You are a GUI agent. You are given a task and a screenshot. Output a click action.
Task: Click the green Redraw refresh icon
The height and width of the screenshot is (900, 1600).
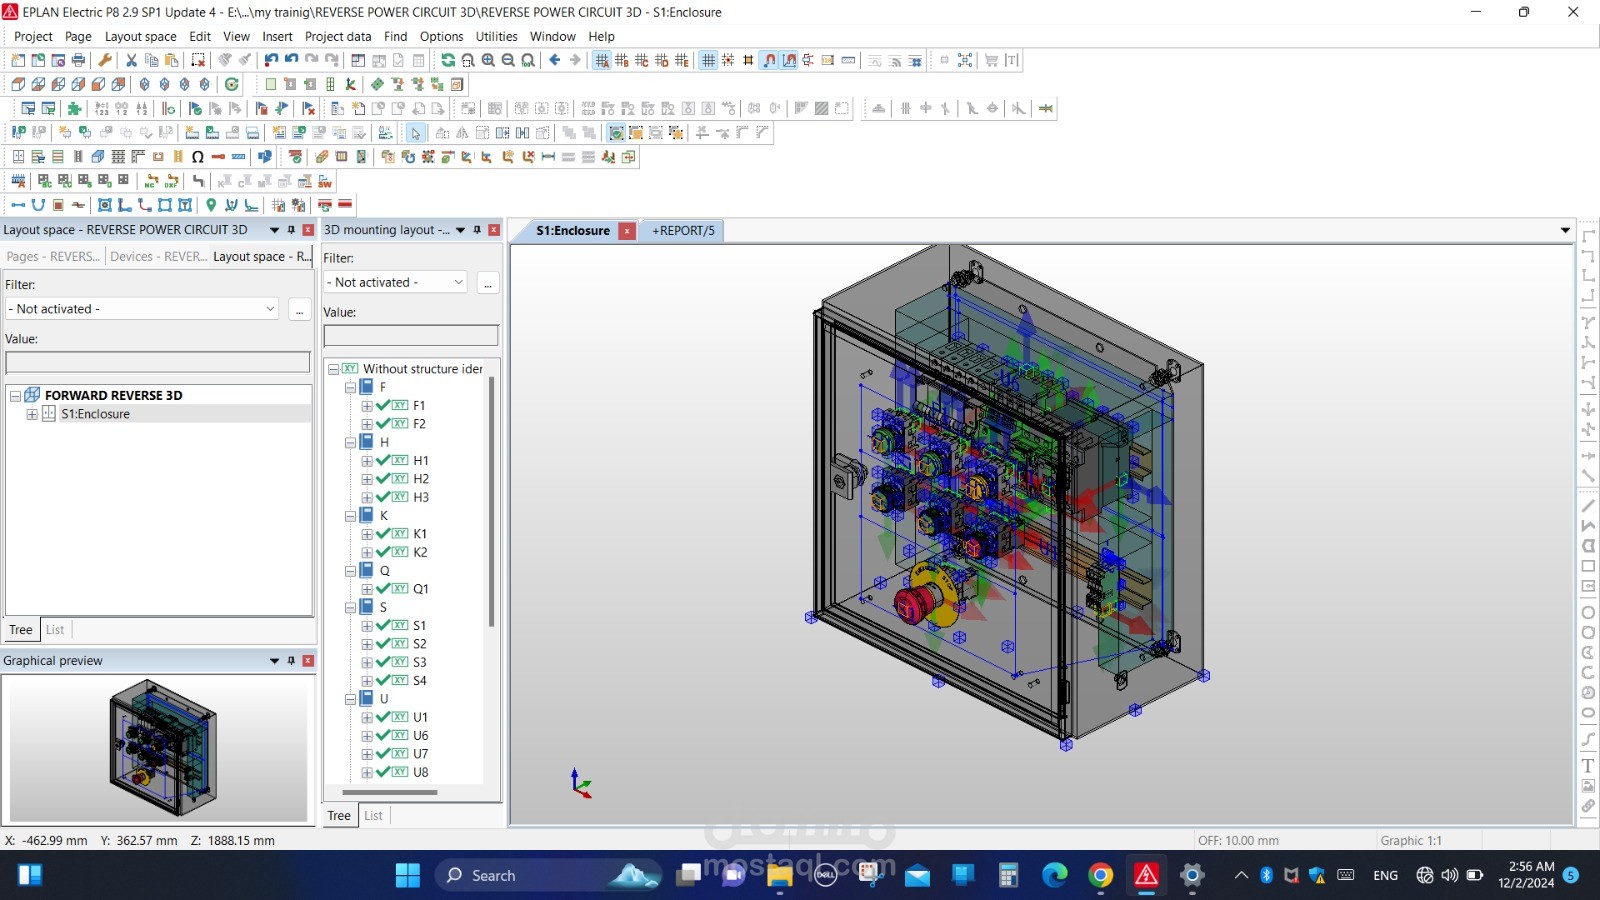[448, 60]
